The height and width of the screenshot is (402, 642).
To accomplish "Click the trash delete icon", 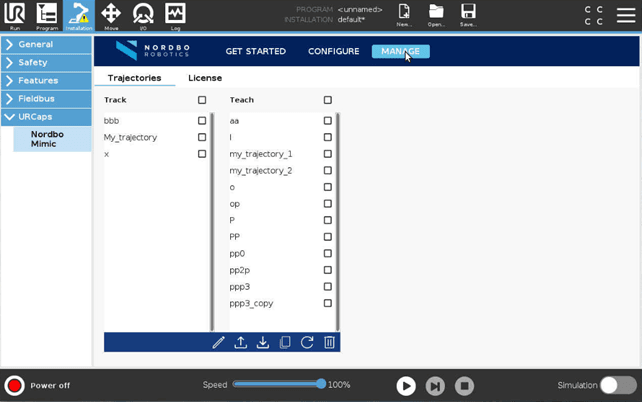I will tap(329, 342).
